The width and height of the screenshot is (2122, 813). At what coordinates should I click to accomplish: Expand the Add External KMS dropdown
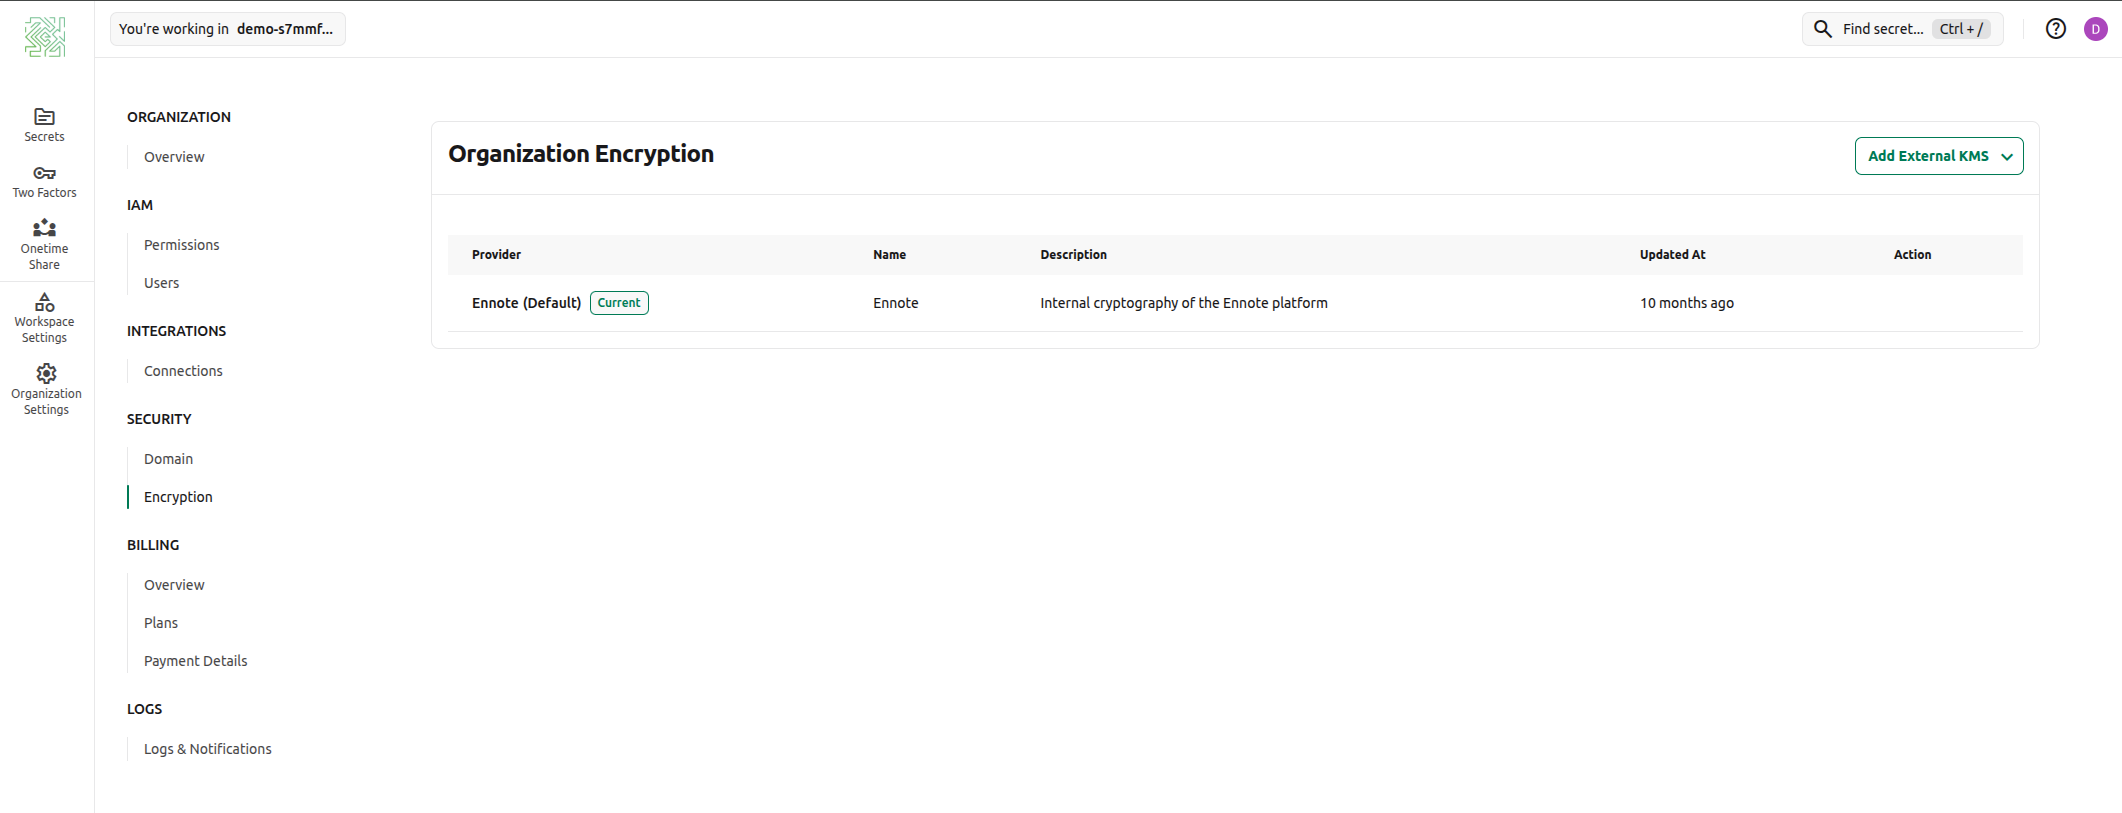click(1939, 156)
